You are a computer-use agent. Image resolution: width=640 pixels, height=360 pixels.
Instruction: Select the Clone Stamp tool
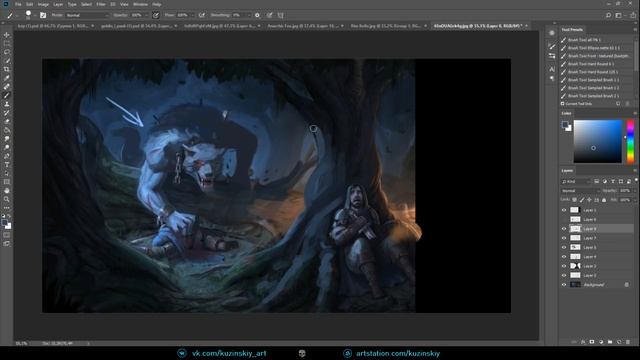[x=7, y=104]
